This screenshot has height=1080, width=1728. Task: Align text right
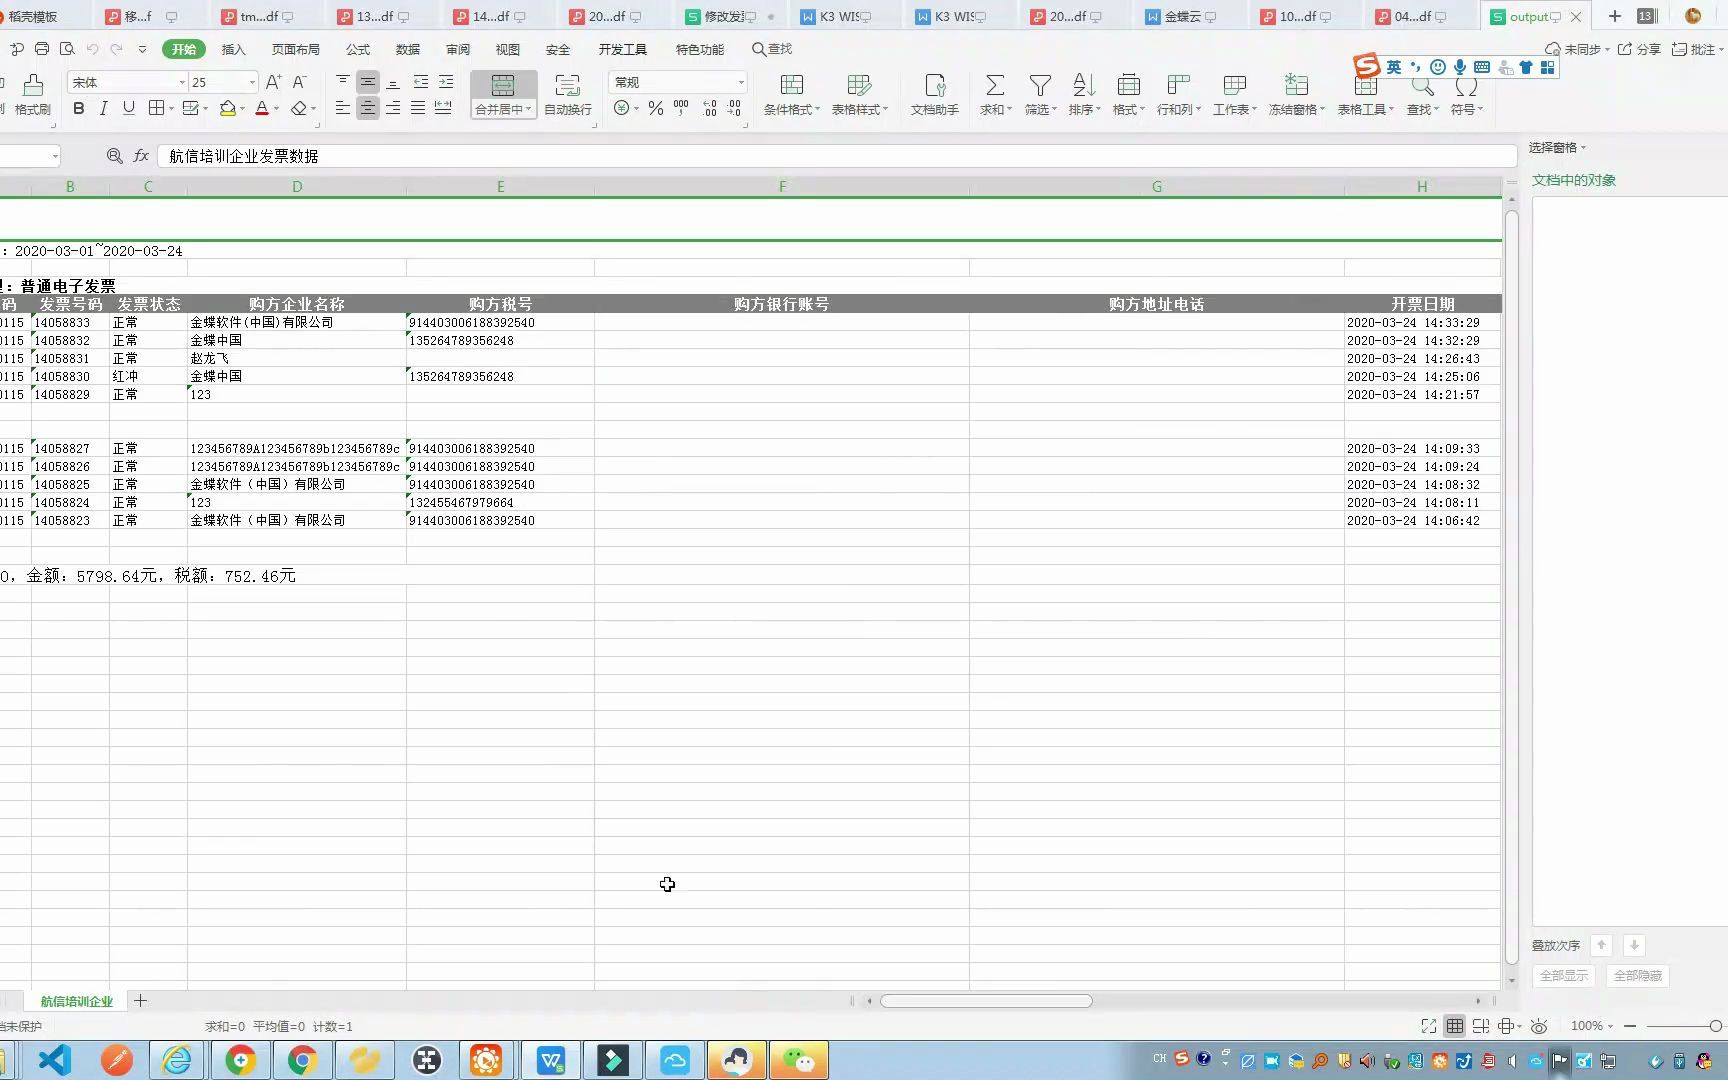[393, 108]
